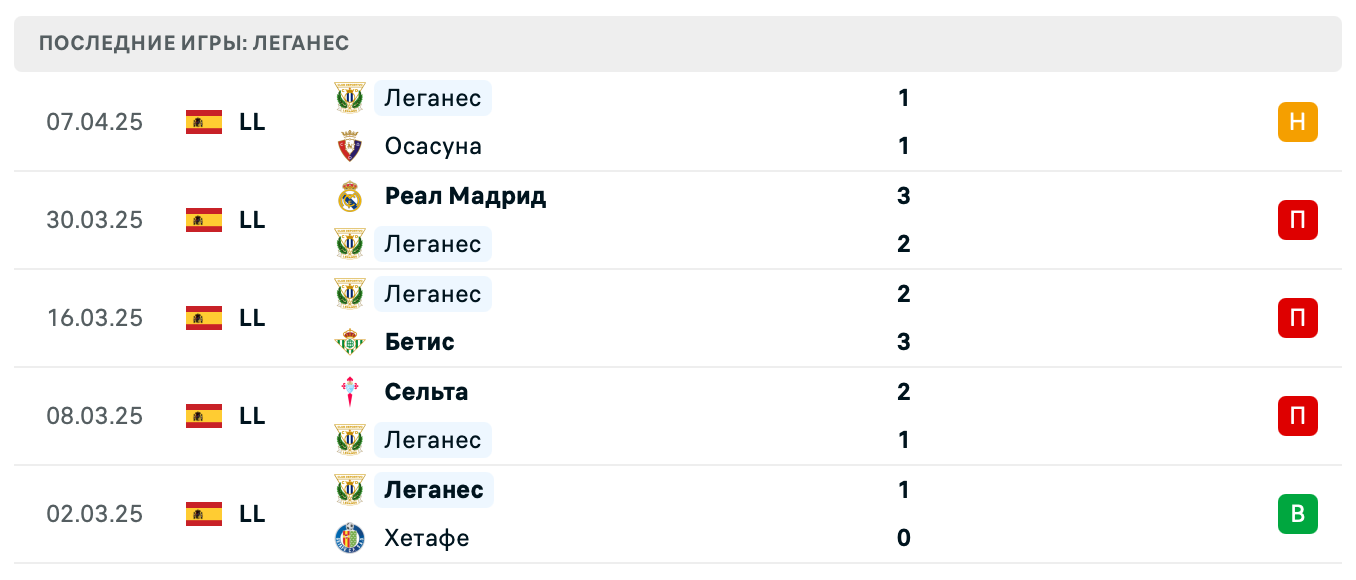
Task: Click the Celta club crest
Action: point(350,392)
